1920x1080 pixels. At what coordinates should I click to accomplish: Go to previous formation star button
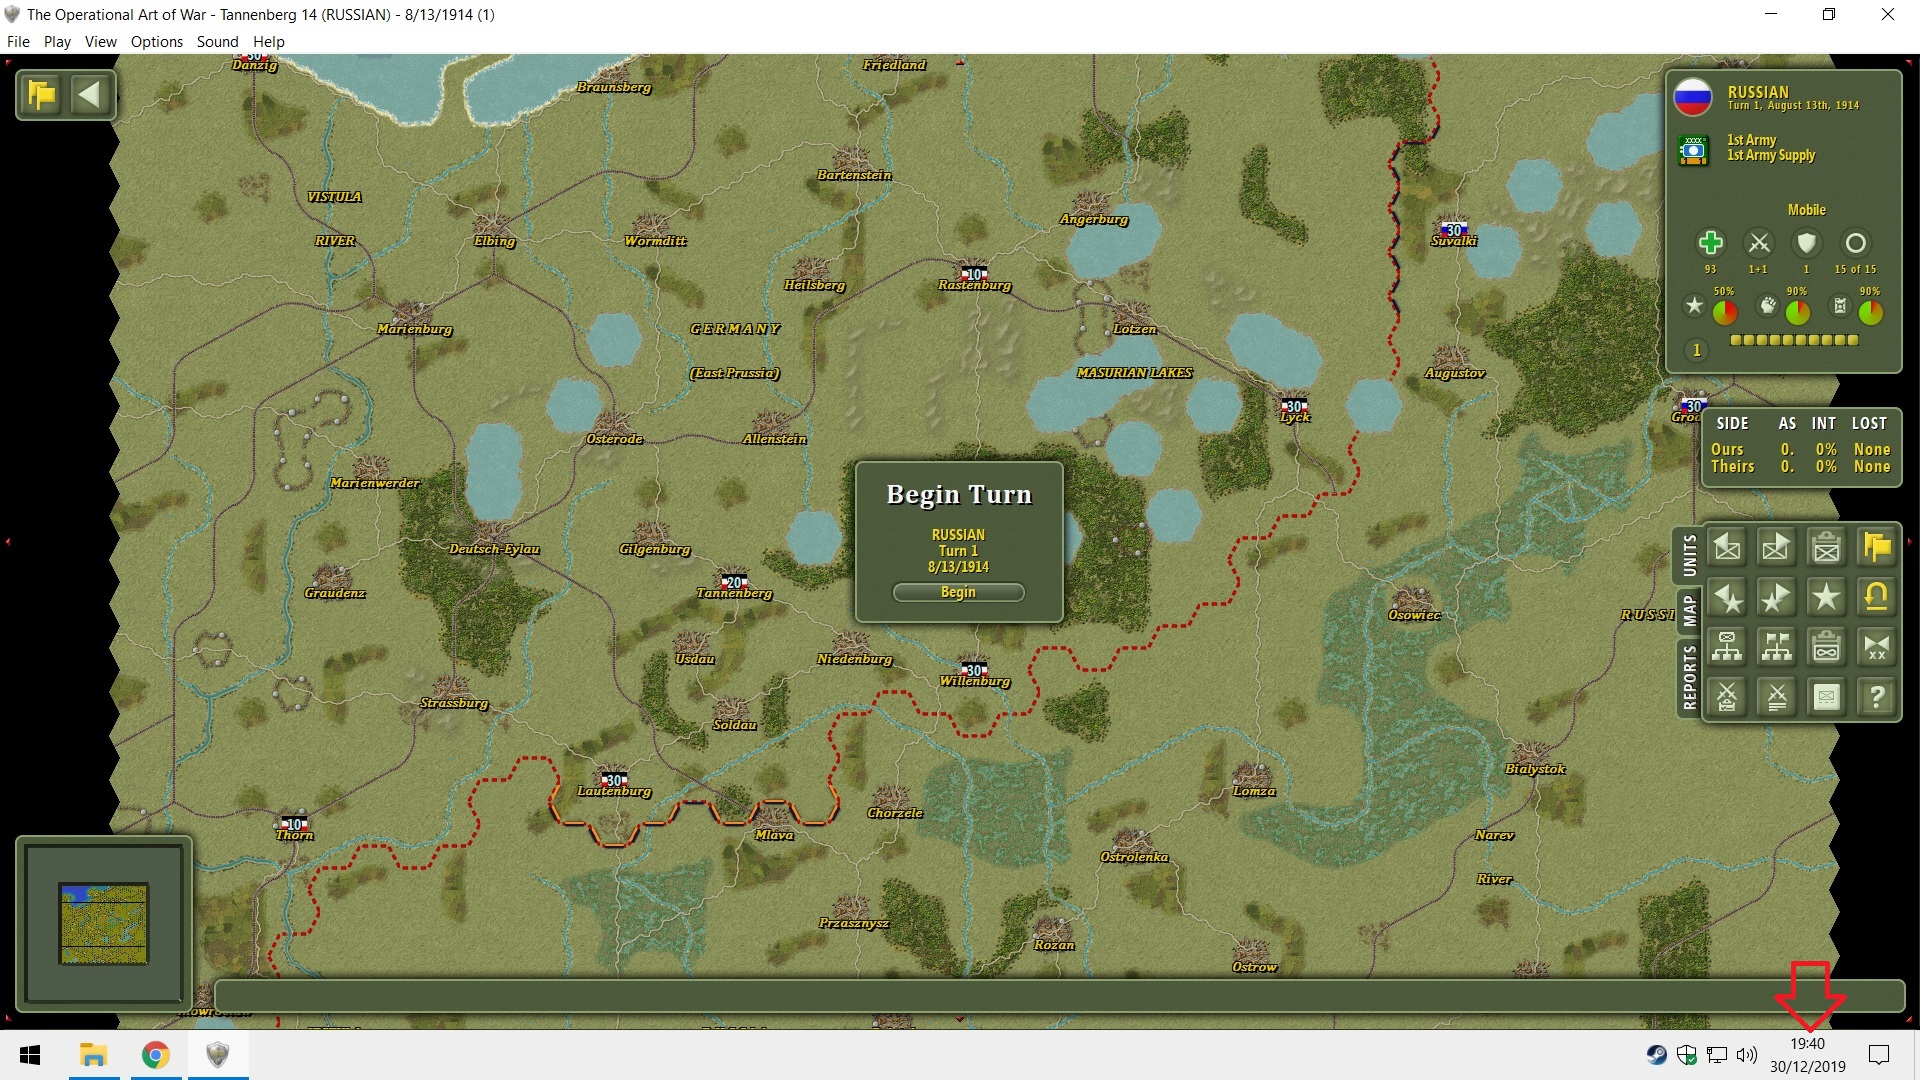(x=1727, y=597)
